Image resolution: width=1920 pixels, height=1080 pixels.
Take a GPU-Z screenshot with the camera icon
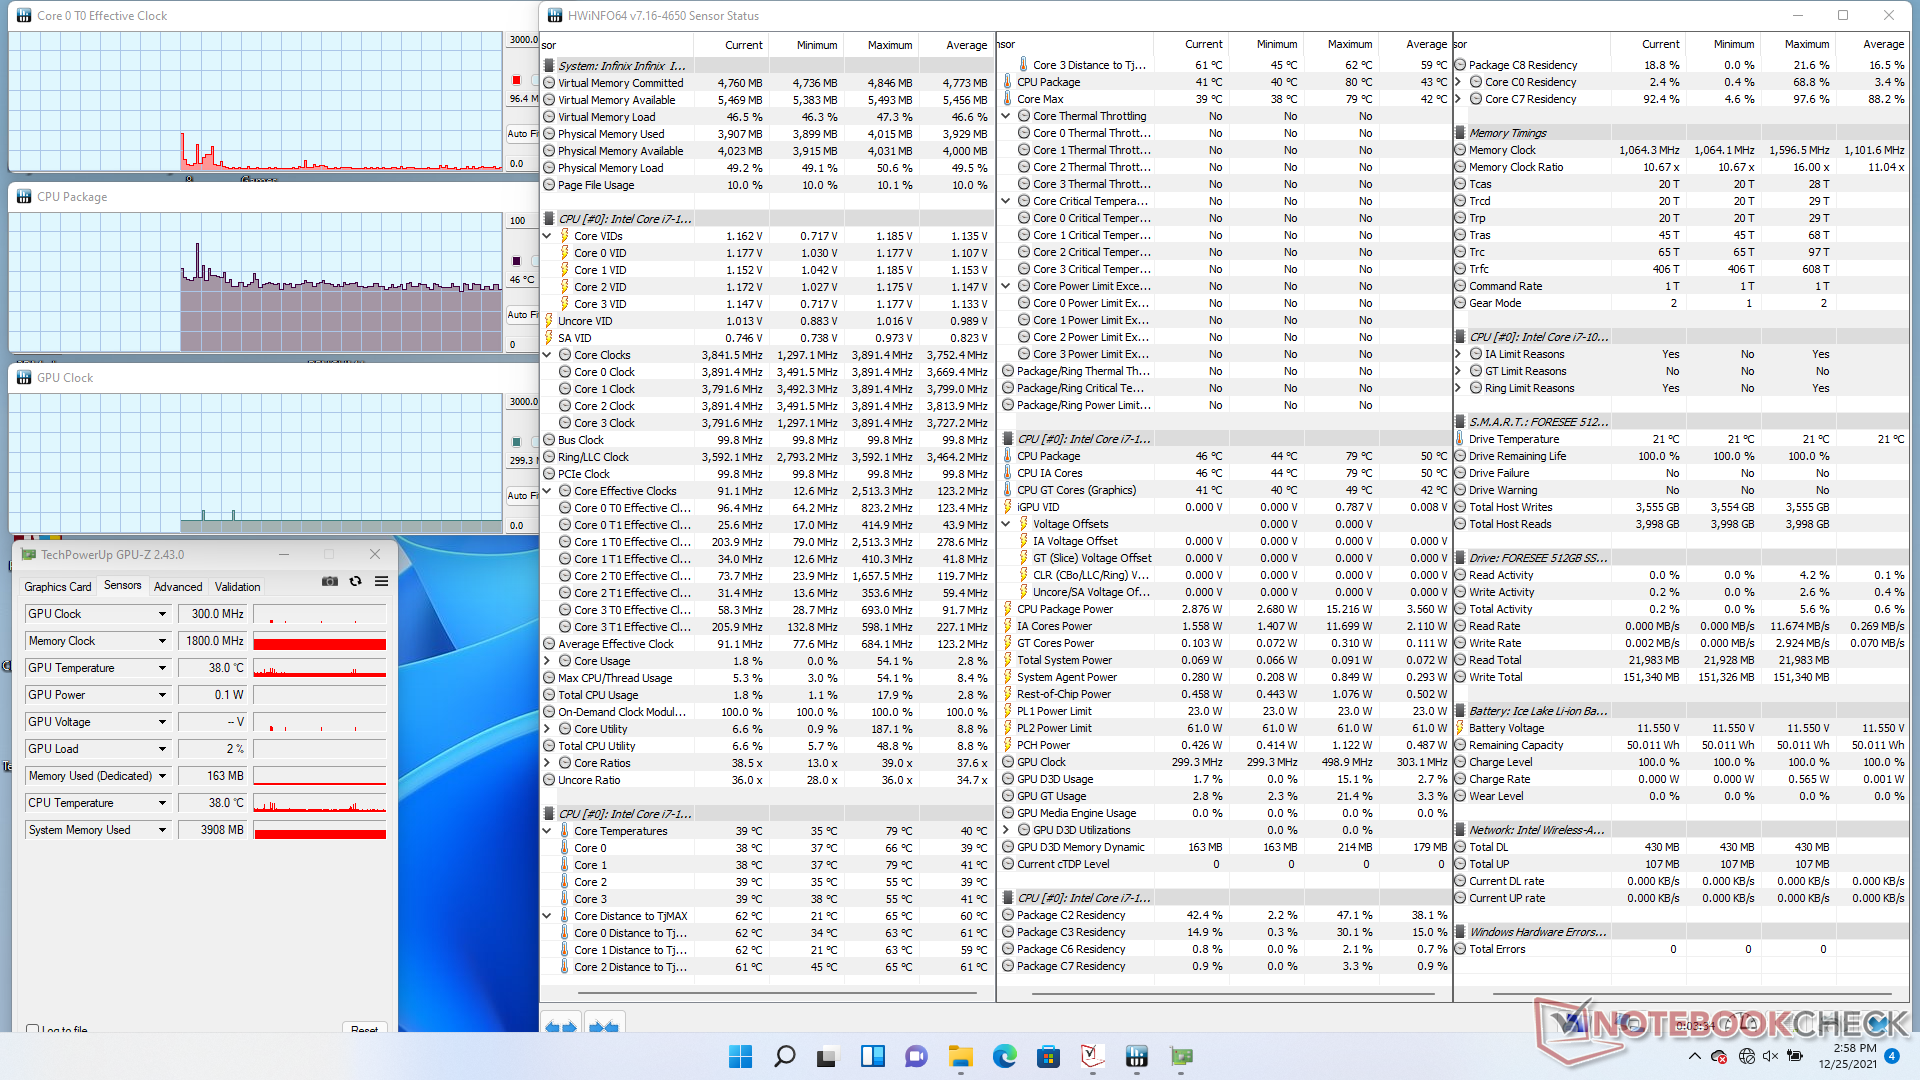329,582
